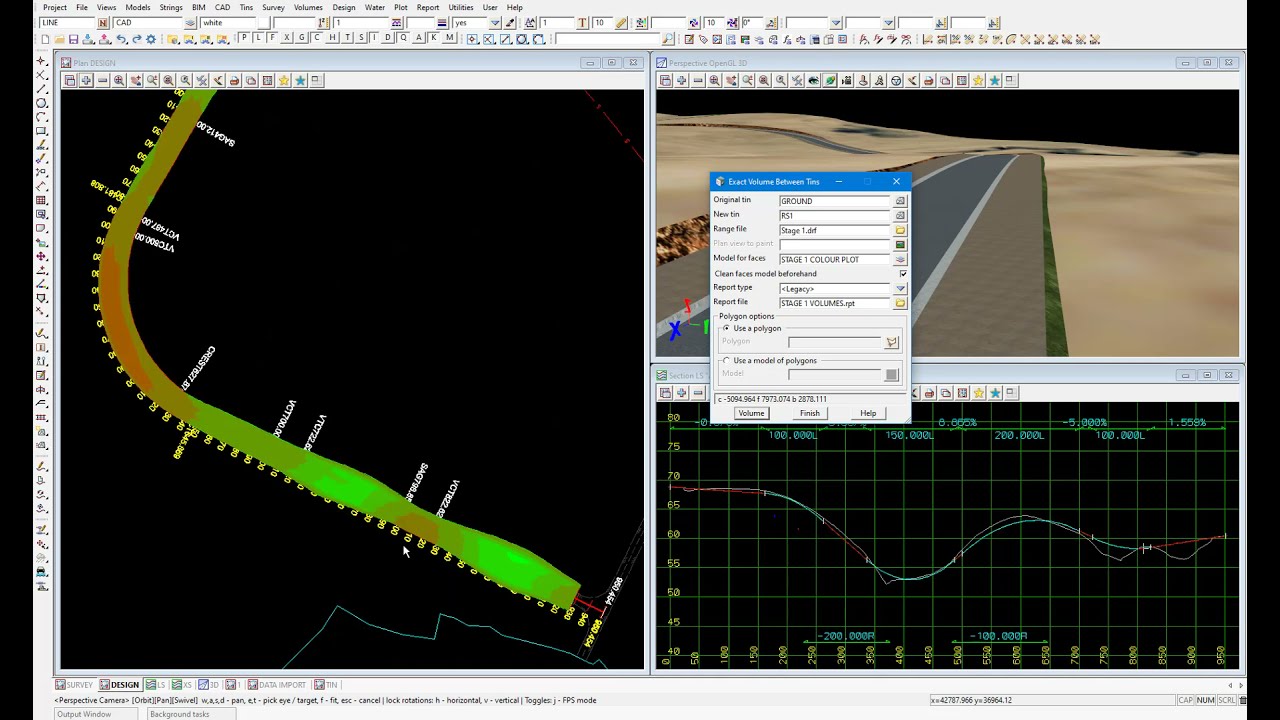Click the Range file 'Stage 1.drf' field
This screenshot has width=1280, height=720.
835,230
